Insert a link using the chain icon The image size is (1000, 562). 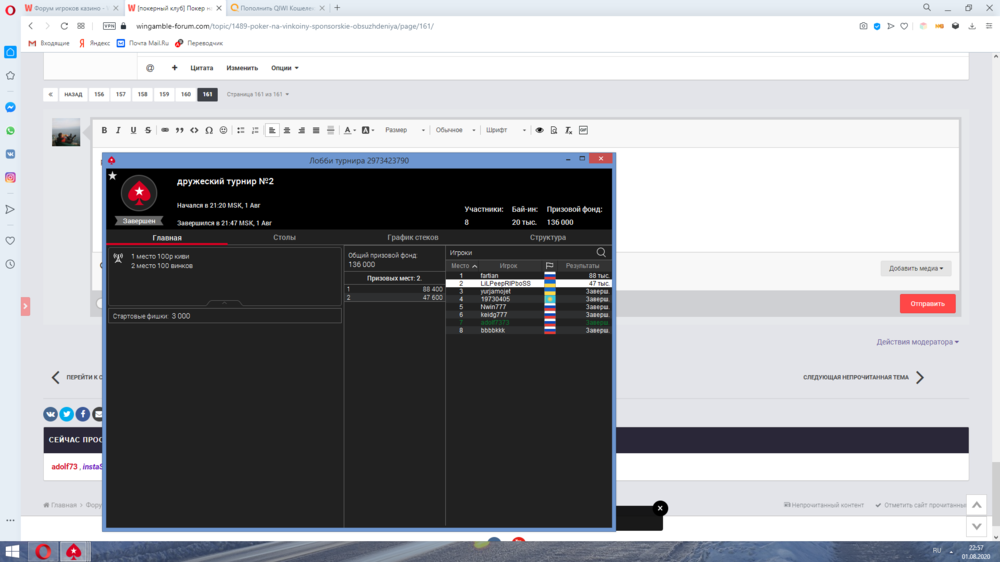point(165,130)
